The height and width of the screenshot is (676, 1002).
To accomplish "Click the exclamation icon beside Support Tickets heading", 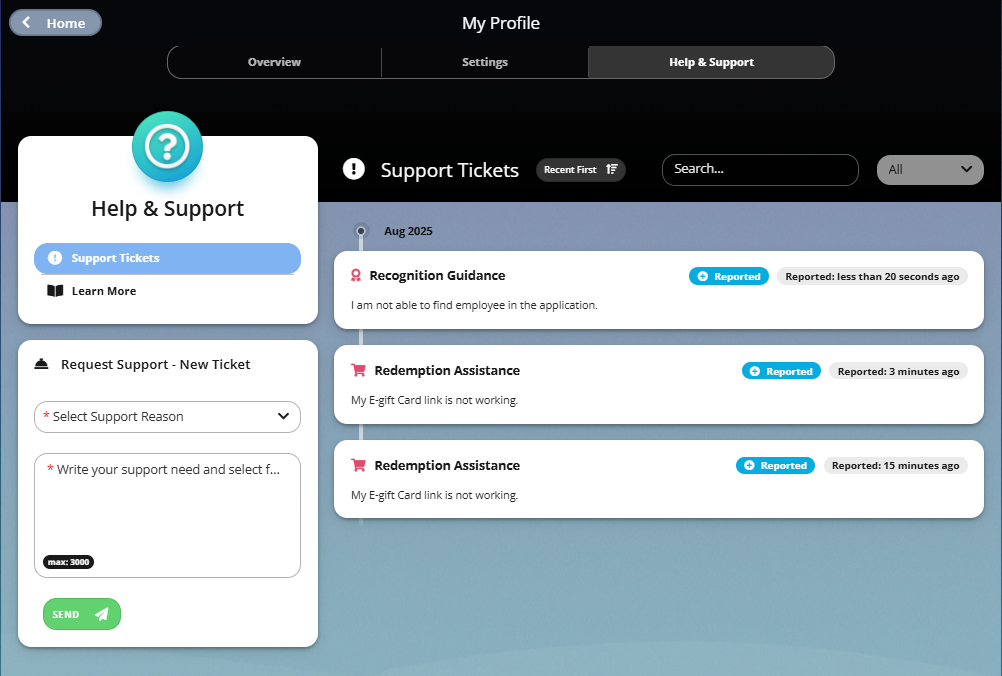I will [x=353, y=169].
